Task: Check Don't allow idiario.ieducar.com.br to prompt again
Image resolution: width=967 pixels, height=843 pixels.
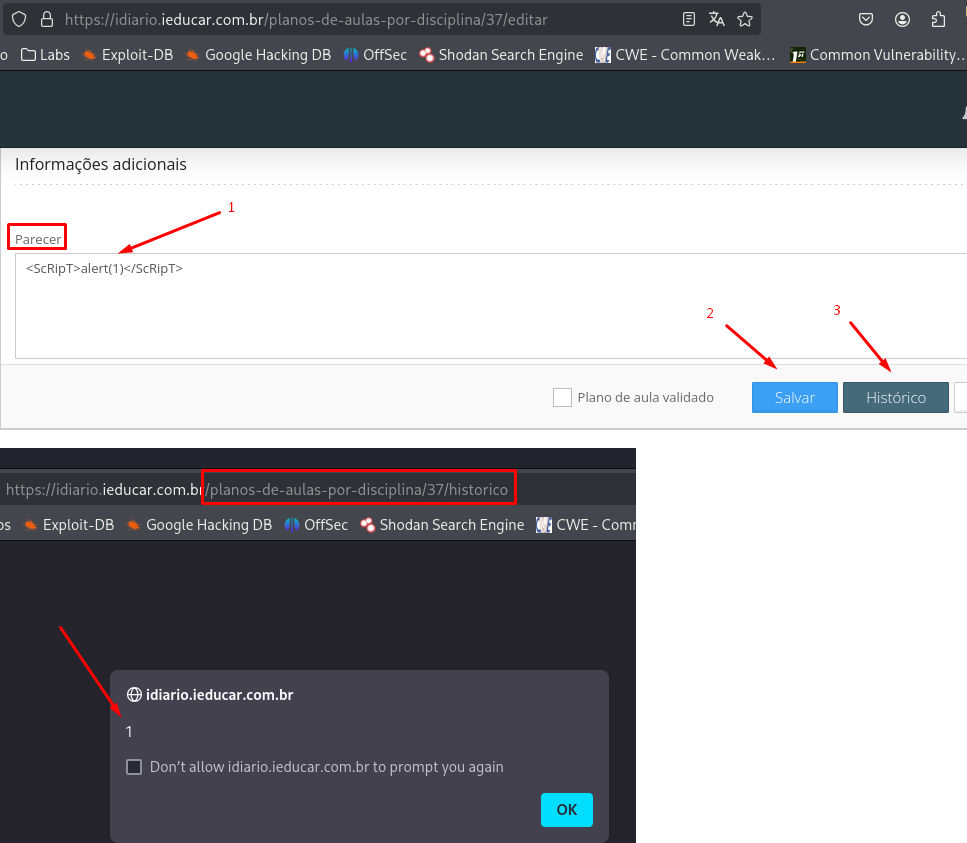Action: (x=134, y=767)
